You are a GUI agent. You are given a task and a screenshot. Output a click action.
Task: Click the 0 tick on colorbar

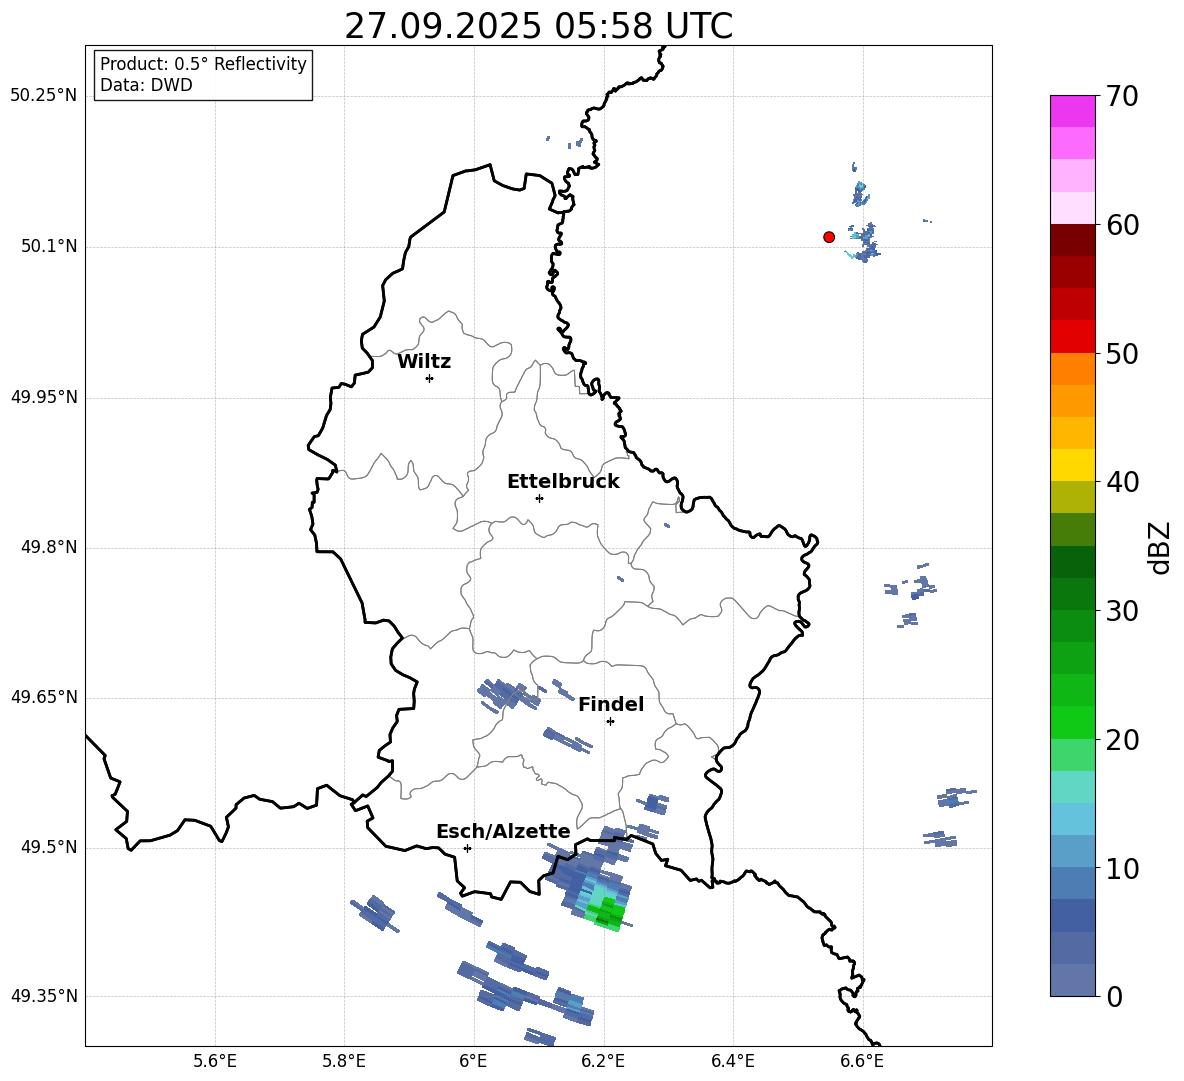coord(1114,996)
